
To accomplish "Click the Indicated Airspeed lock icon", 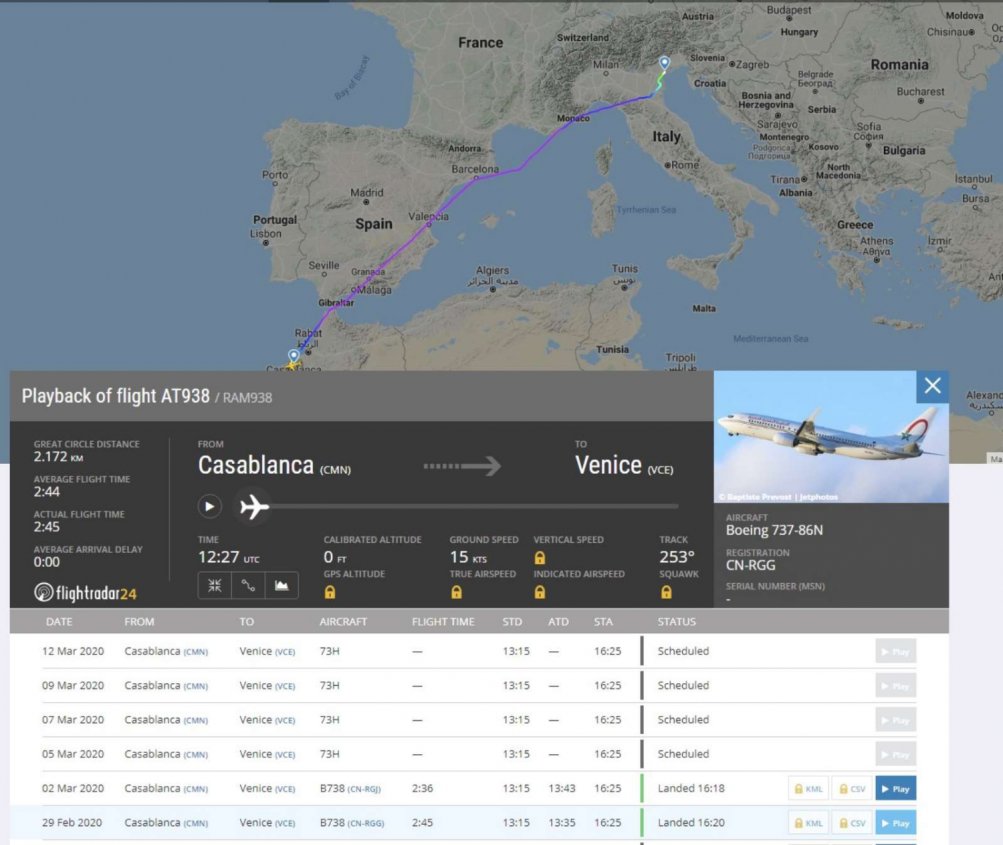I will point(540,592).
